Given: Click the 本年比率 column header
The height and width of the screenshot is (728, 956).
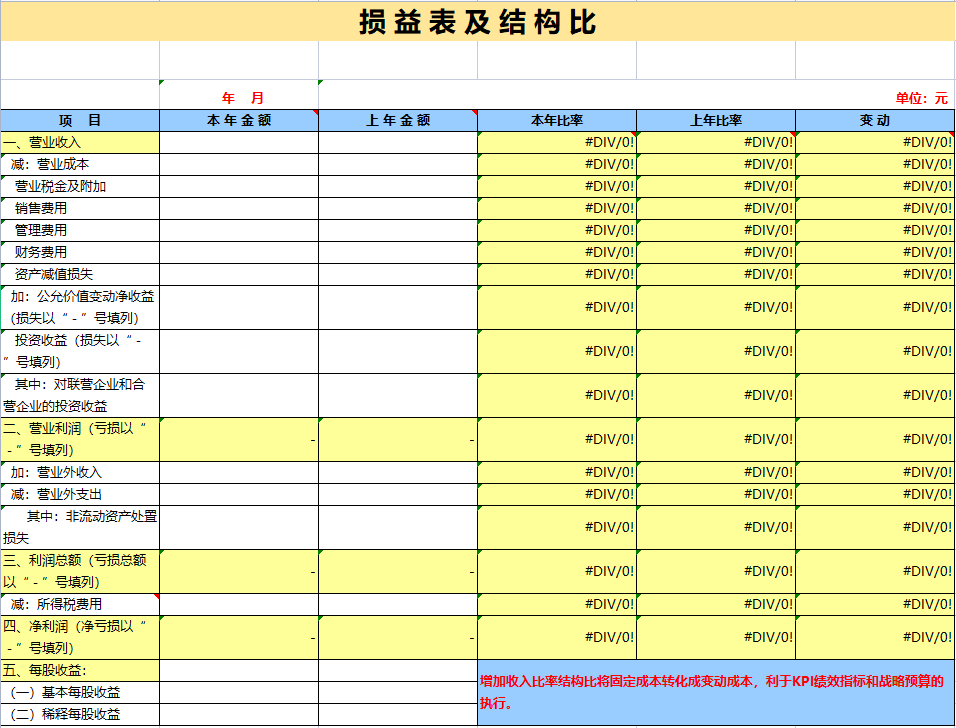Looking at the screenshot, I should pyautogui.click(x=556, y=117).
